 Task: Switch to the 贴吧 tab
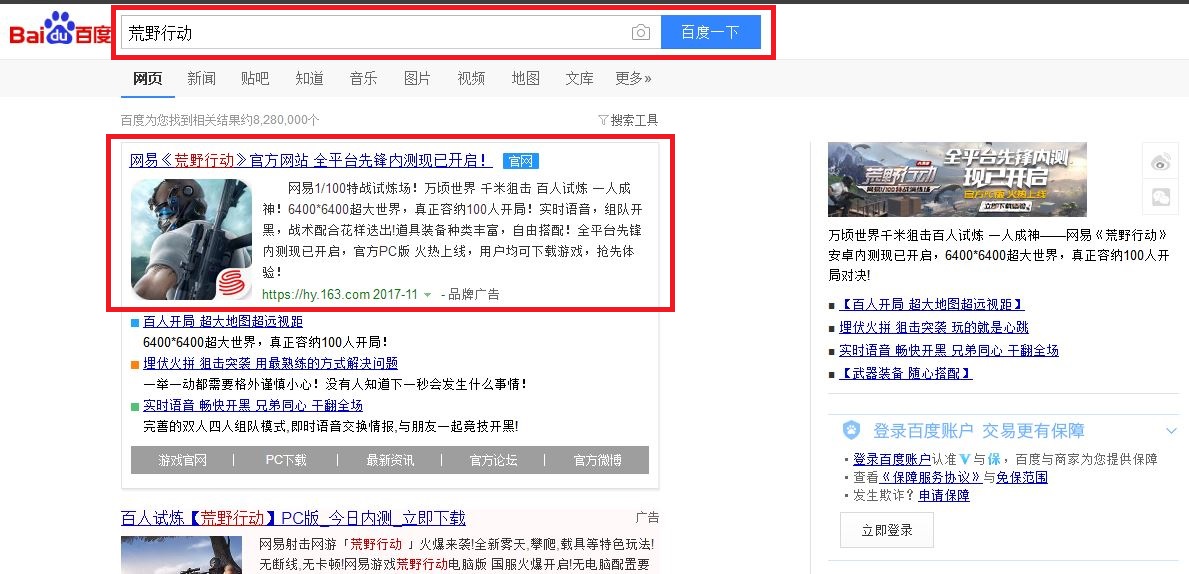(x=255, y=78)
